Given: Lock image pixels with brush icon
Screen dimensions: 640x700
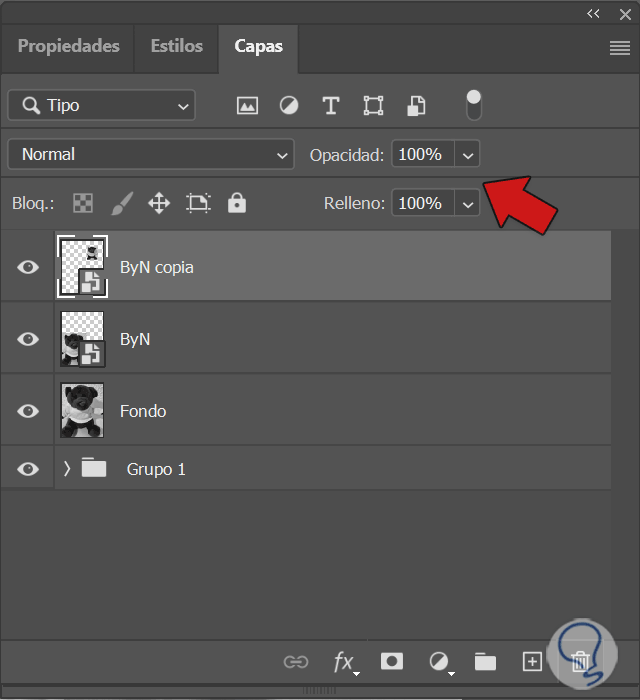Looking at the screenshot, I should click(x=122, y=204).
